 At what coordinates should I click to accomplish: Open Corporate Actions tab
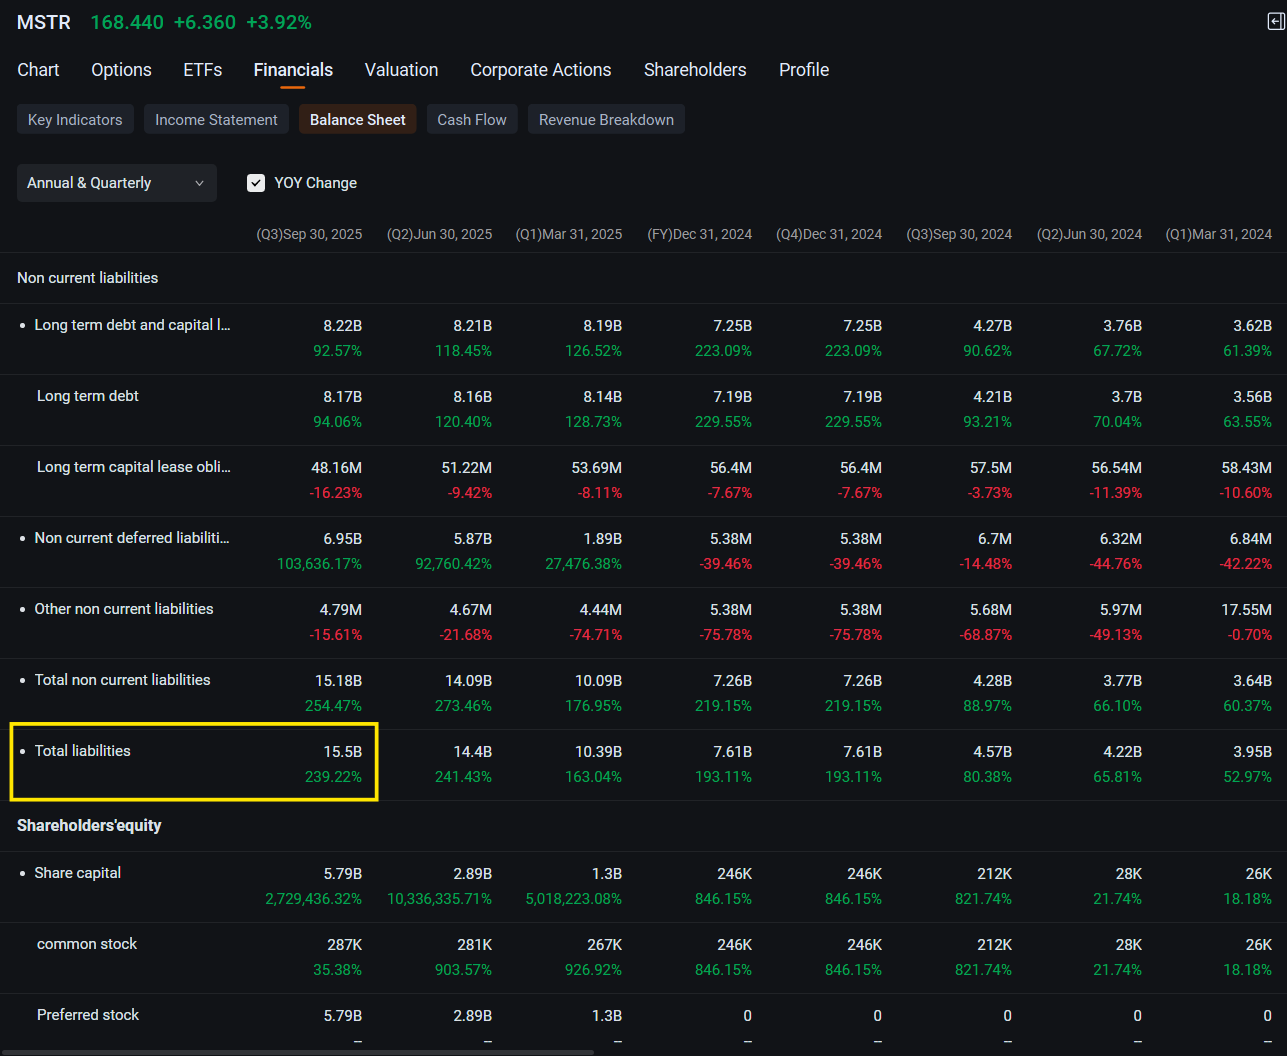[541, 70]
